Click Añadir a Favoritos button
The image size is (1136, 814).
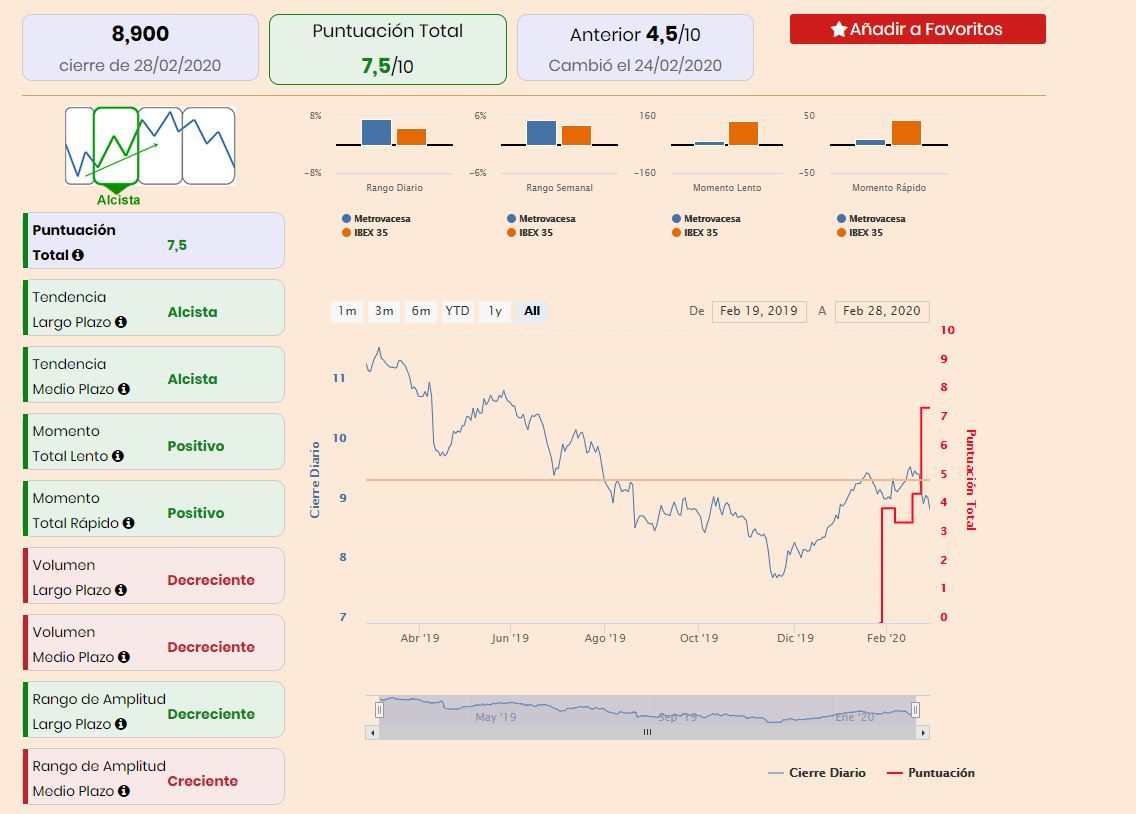click(x=917, y=29)
